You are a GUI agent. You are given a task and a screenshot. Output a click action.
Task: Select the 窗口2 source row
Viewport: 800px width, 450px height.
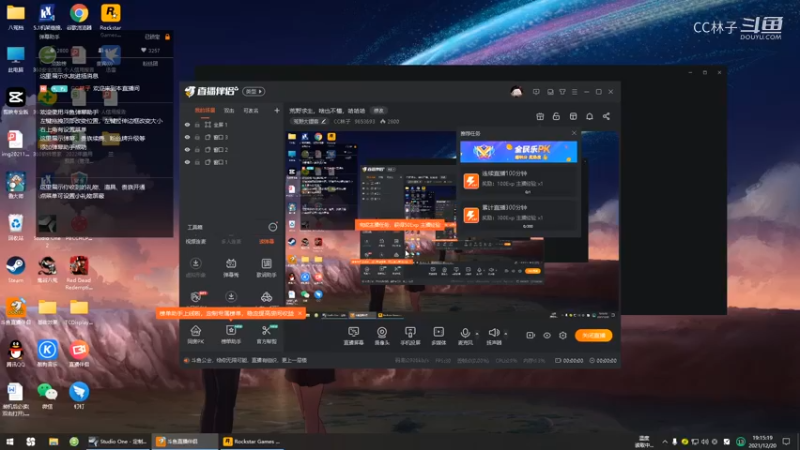coord(232,149)
